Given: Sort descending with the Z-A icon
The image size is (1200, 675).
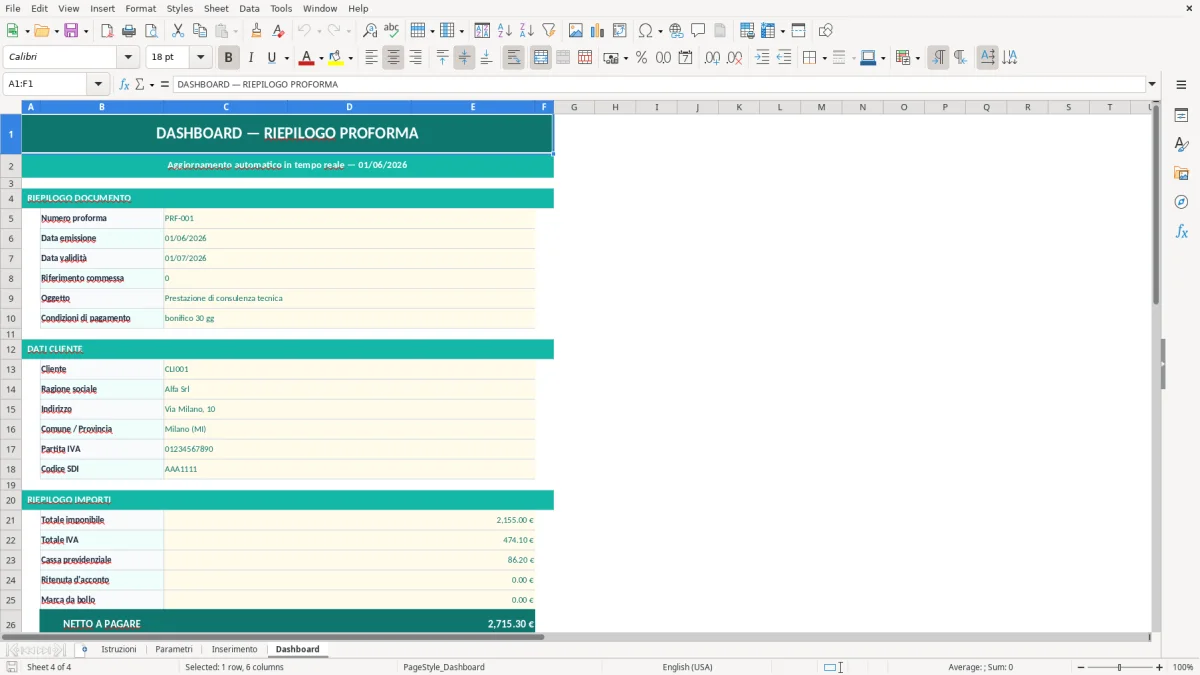Looking at the screenshot, I should point(527,31).
